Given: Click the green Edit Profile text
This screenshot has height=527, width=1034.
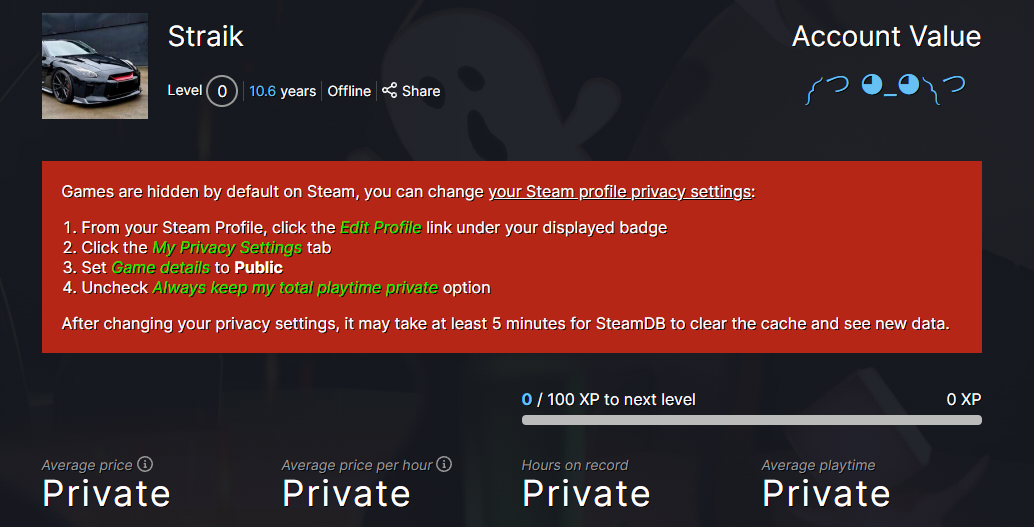Looking at the screenshot, I should coord(380,228).
